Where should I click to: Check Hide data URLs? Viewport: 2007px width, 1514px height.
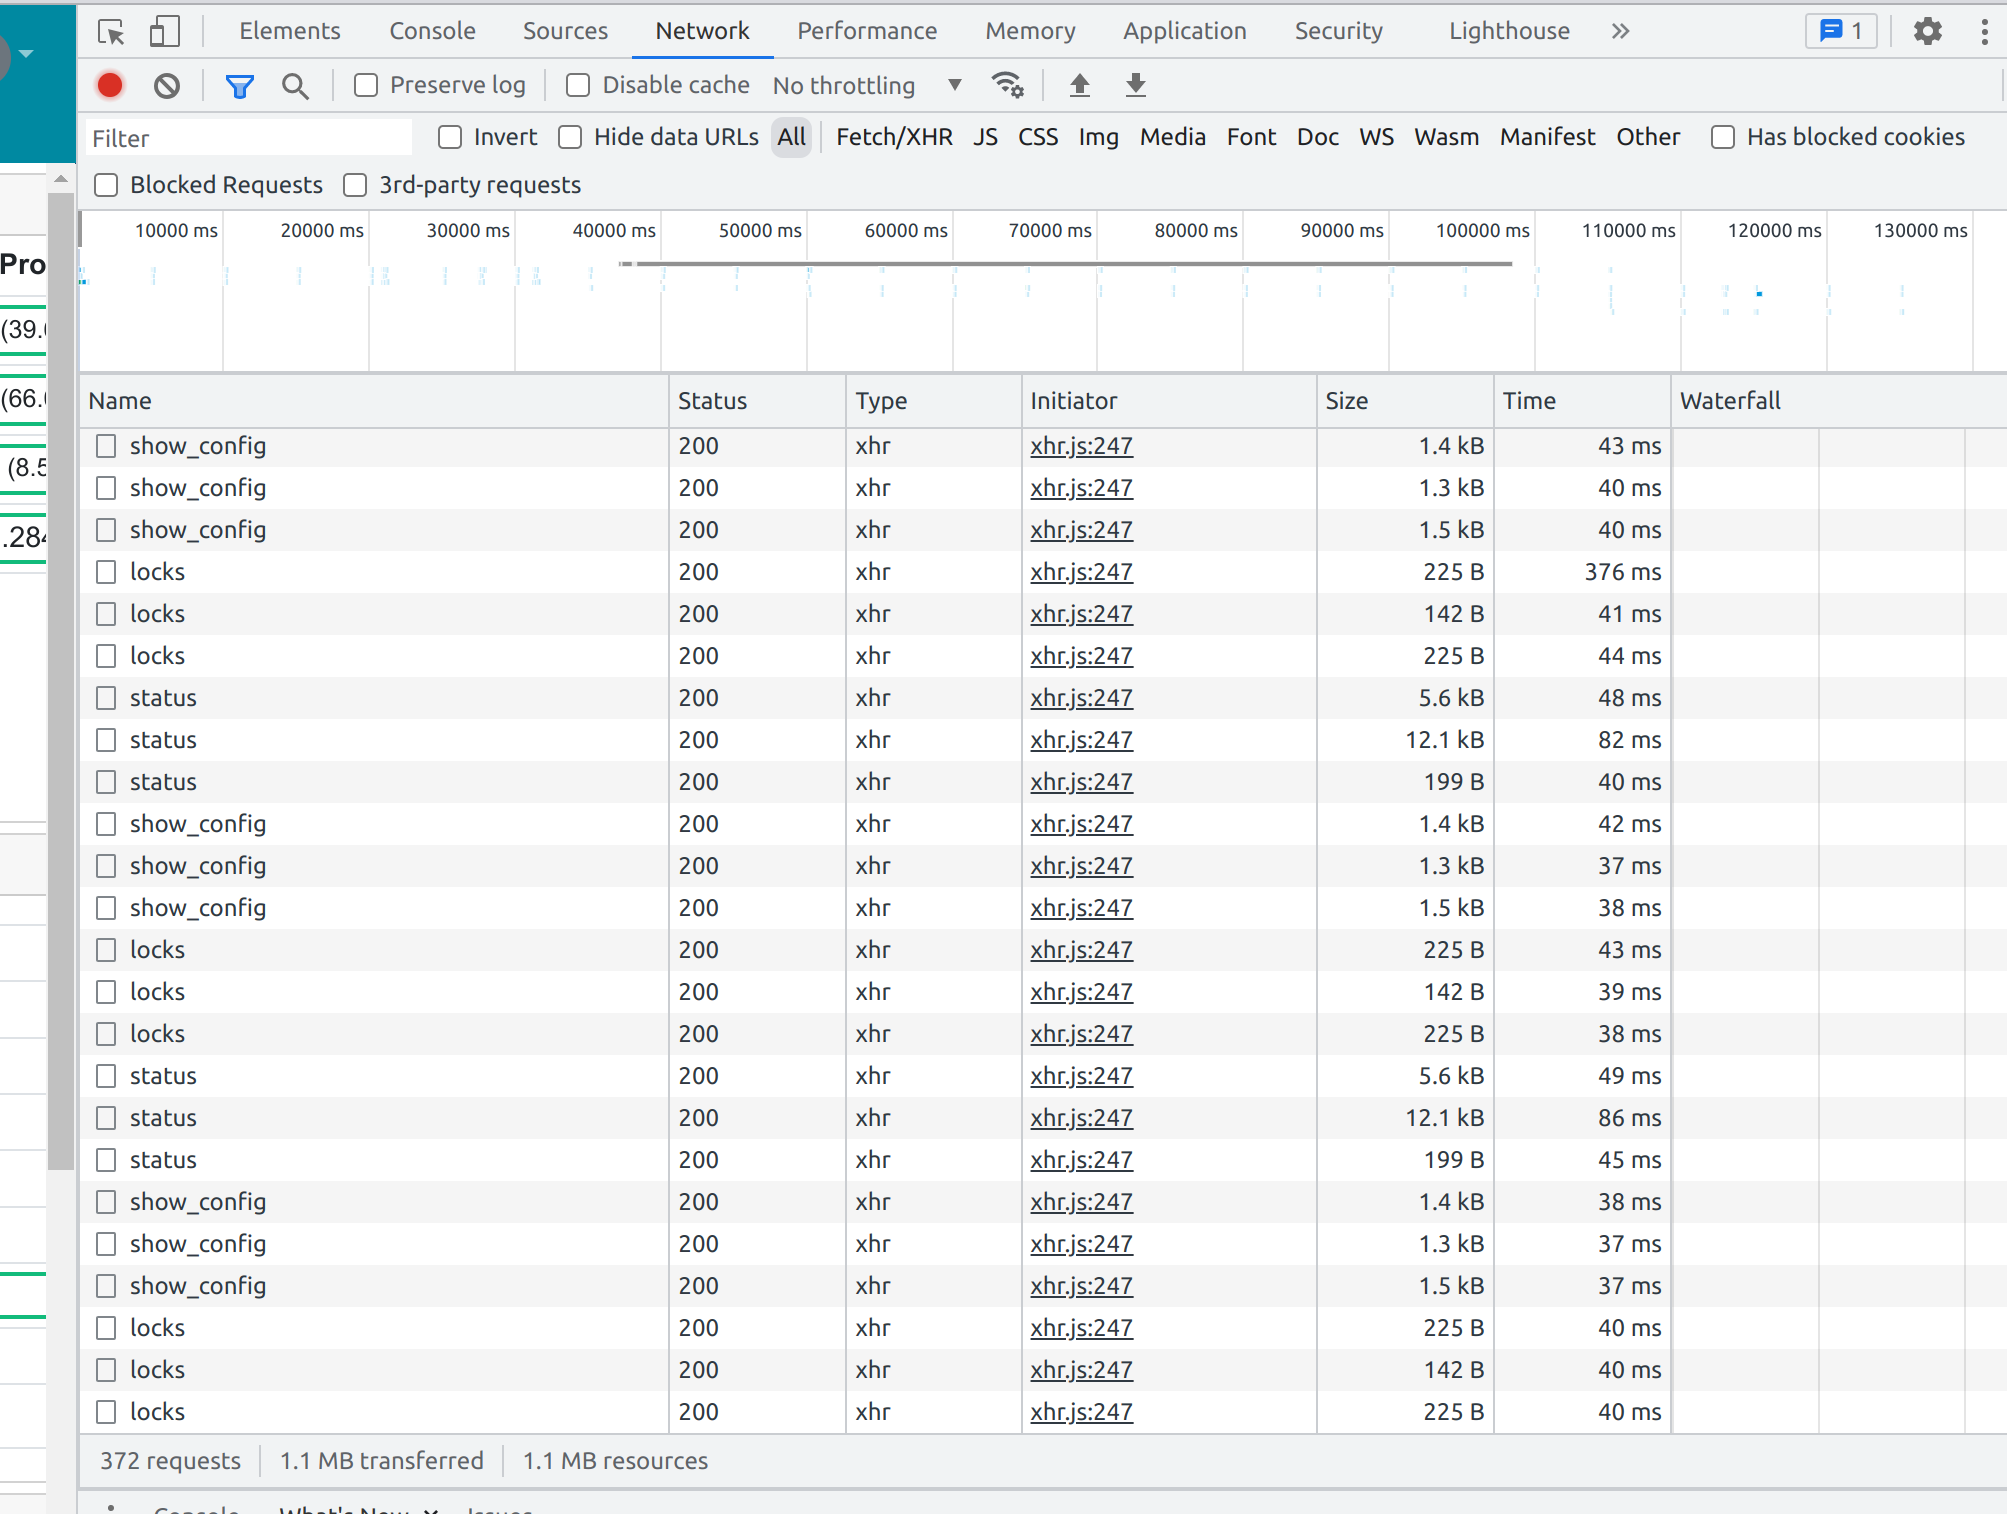(569, 136)
